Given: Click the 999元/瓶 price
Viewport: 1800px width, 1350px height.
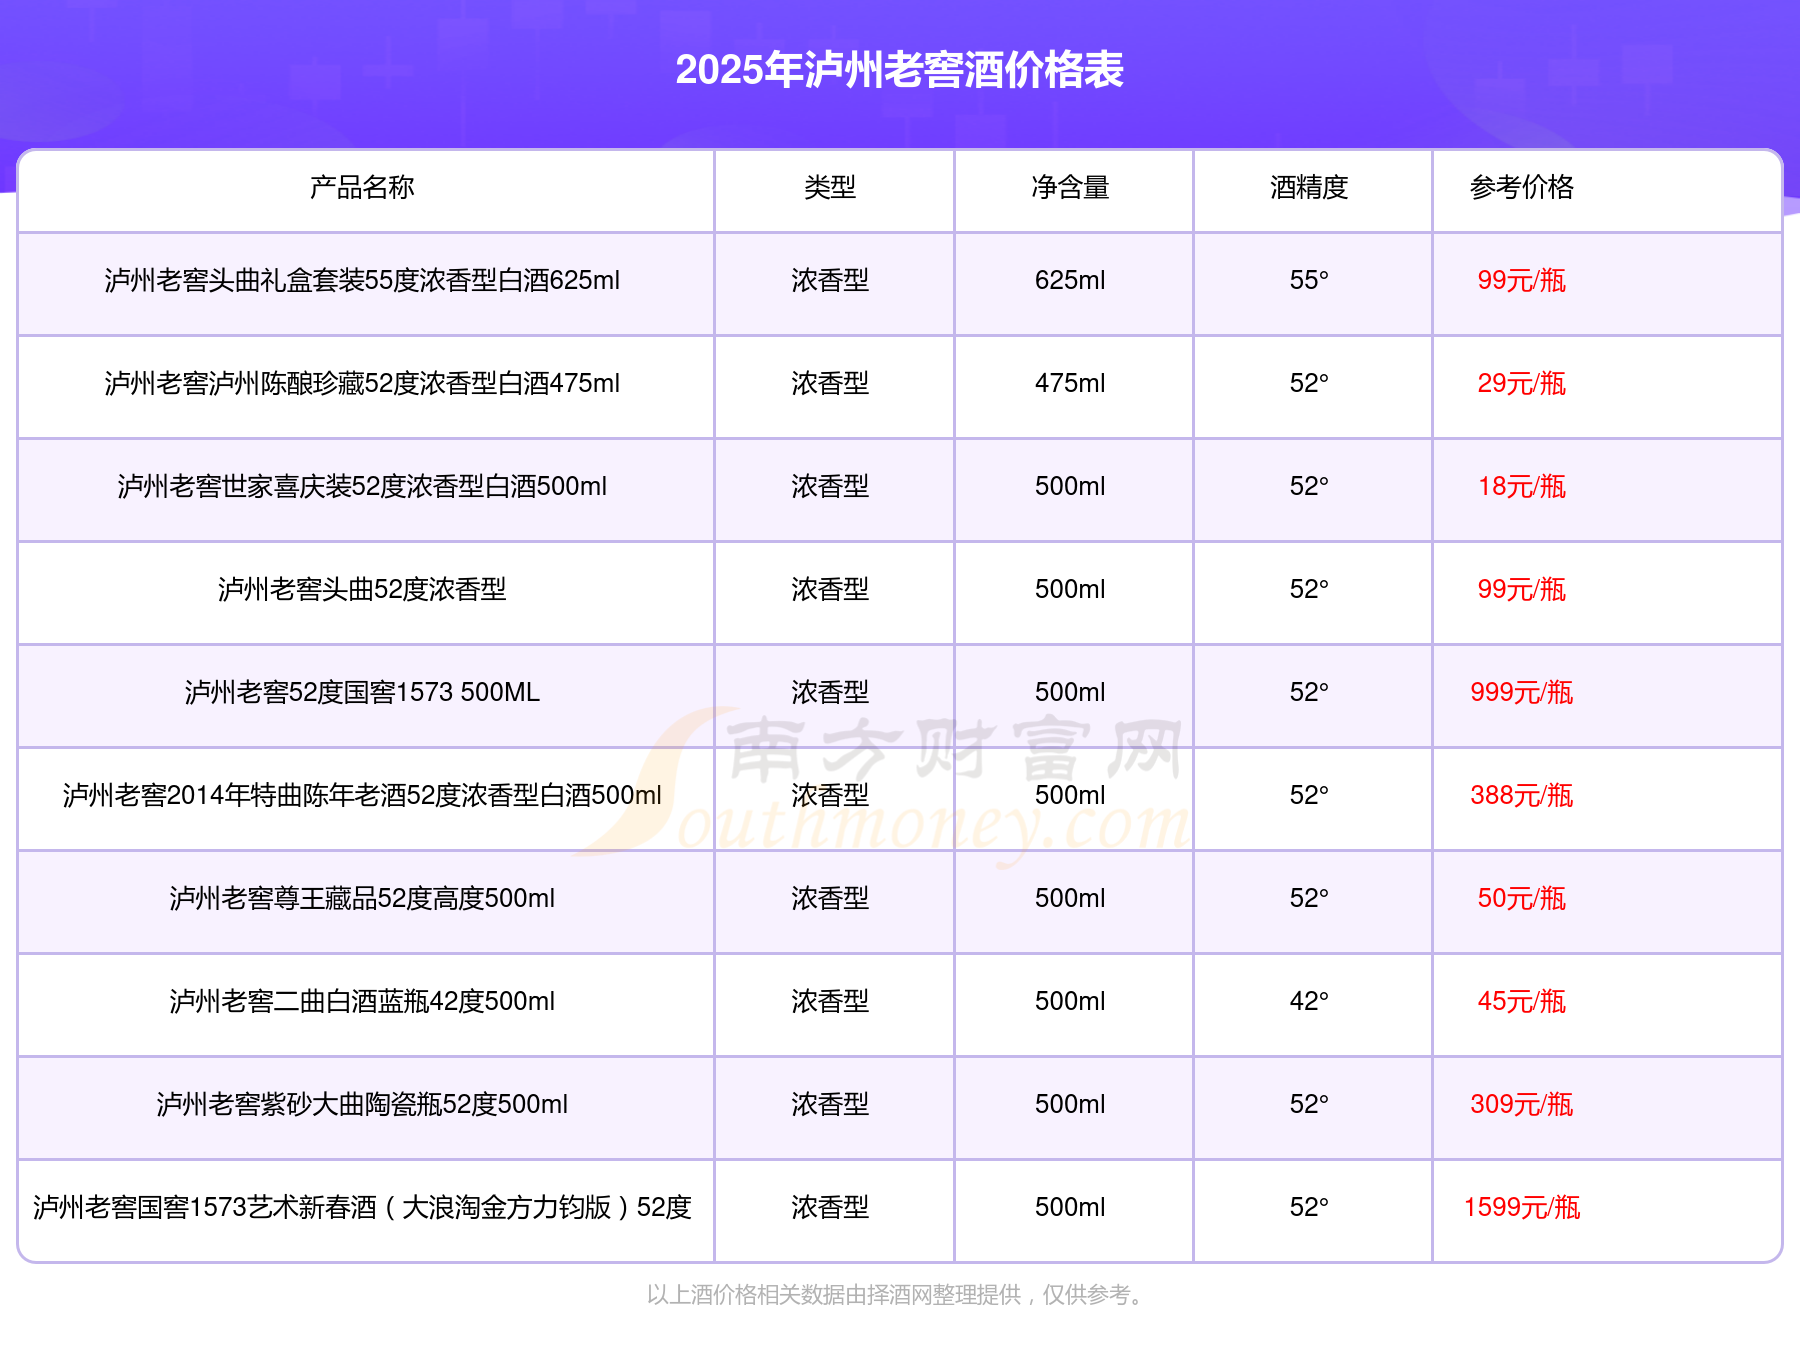Looking at the screenshot, I should click(1521, 692).
